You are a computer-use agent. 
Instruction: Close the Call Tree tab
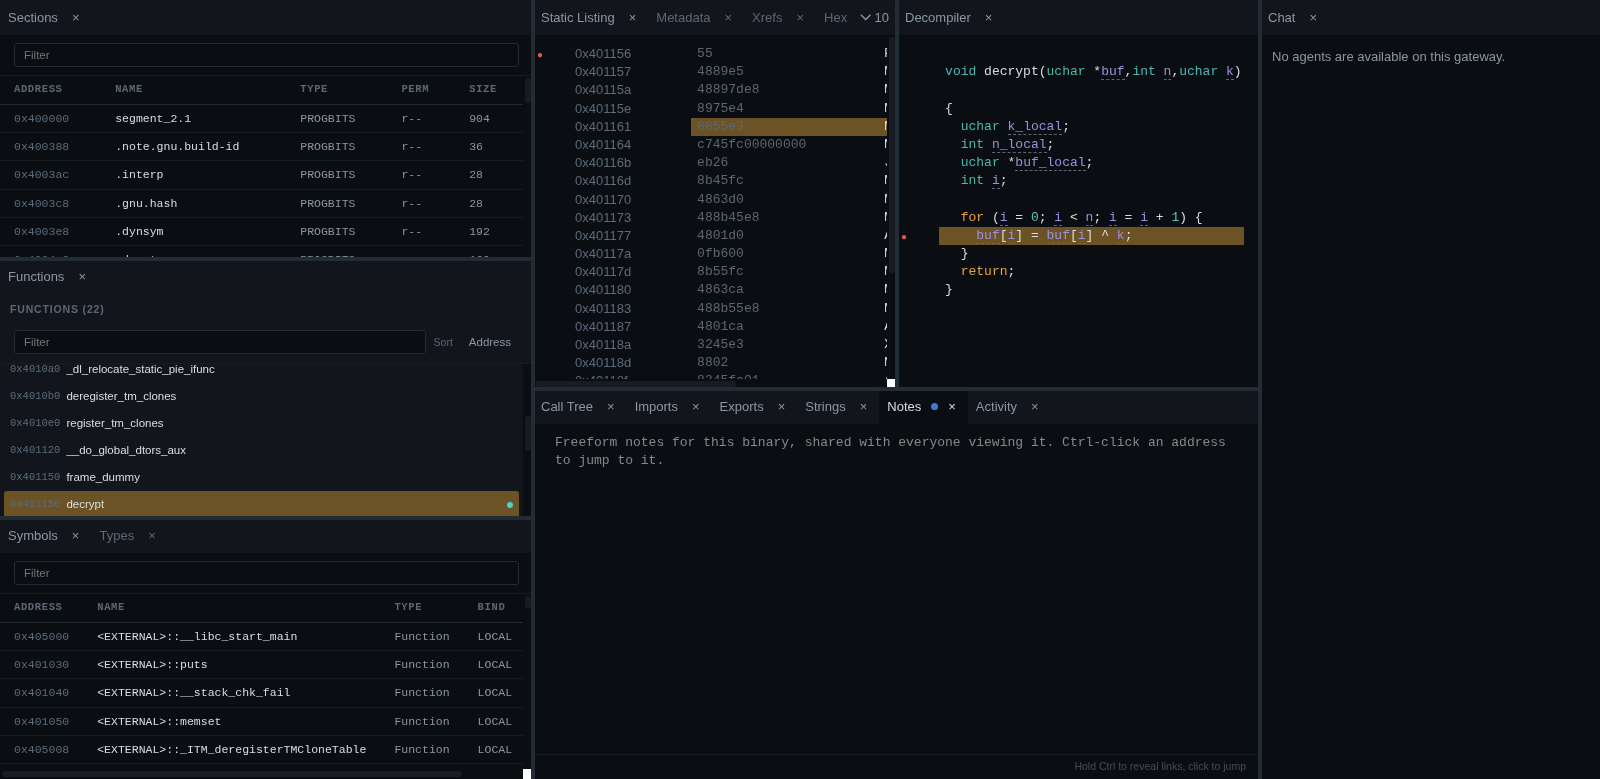(x=610, y=407)
